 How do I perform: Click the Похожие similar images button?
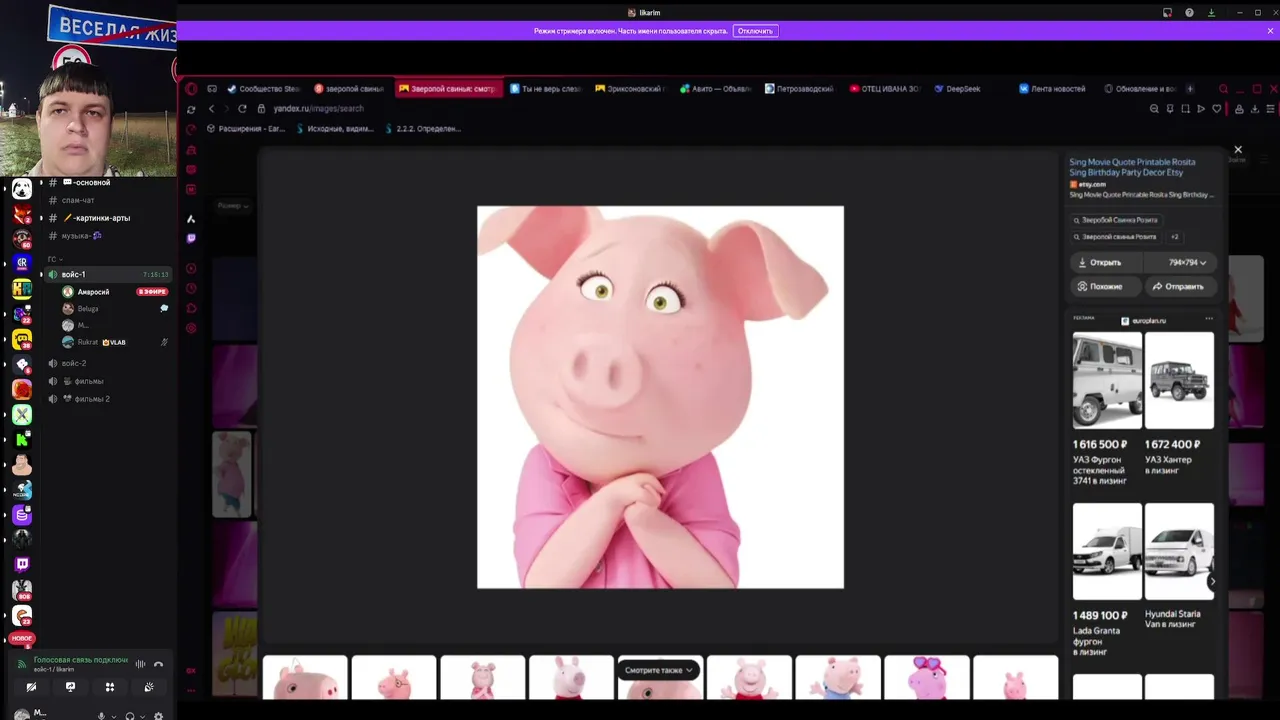1105,286
